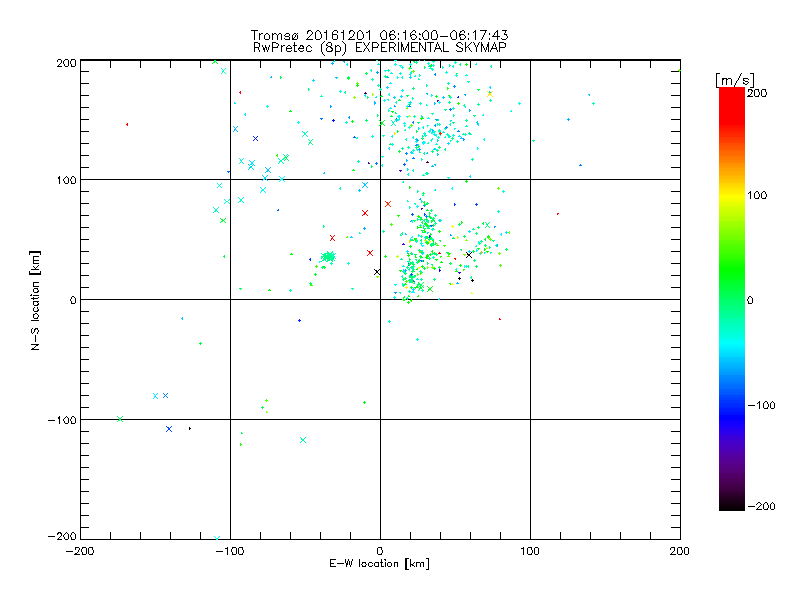Viewport: 800px width, 600px height.
Task: Click the x-axis tick label -100
Action: pyautogui.click(x=230, y=551)
